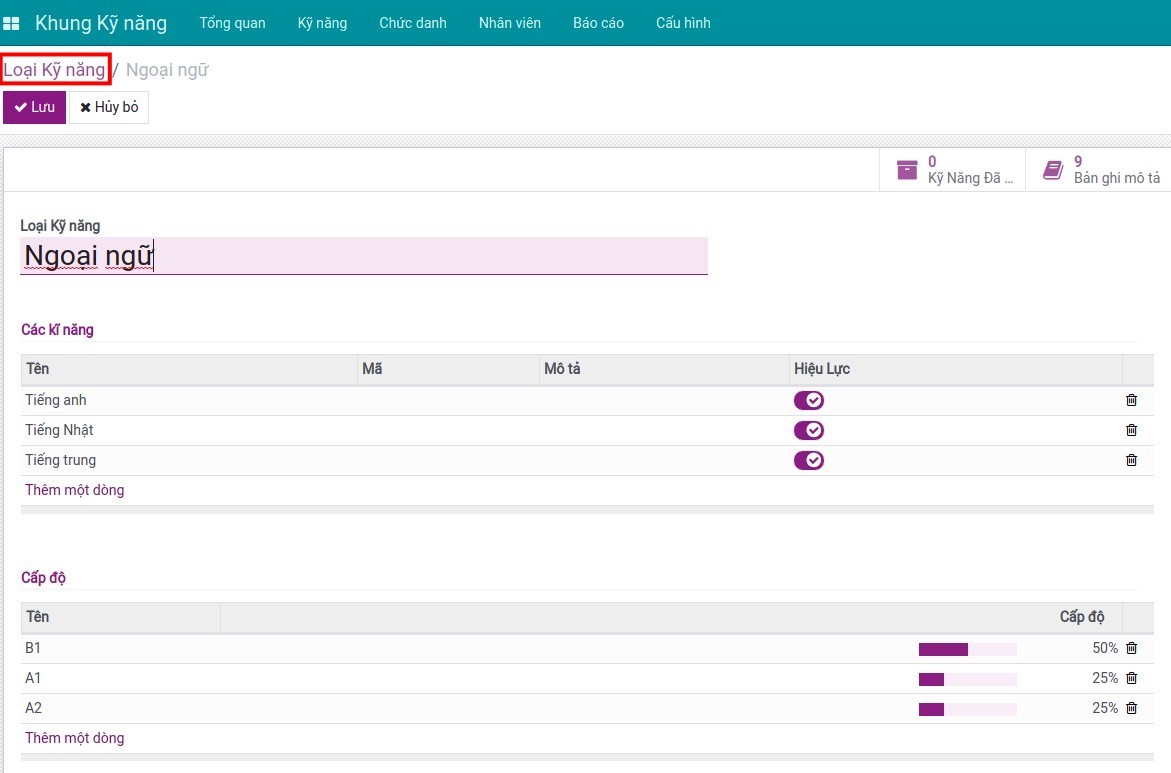
Task: Open the Kỹ năng menu
Action: click(x=322, y=23)
